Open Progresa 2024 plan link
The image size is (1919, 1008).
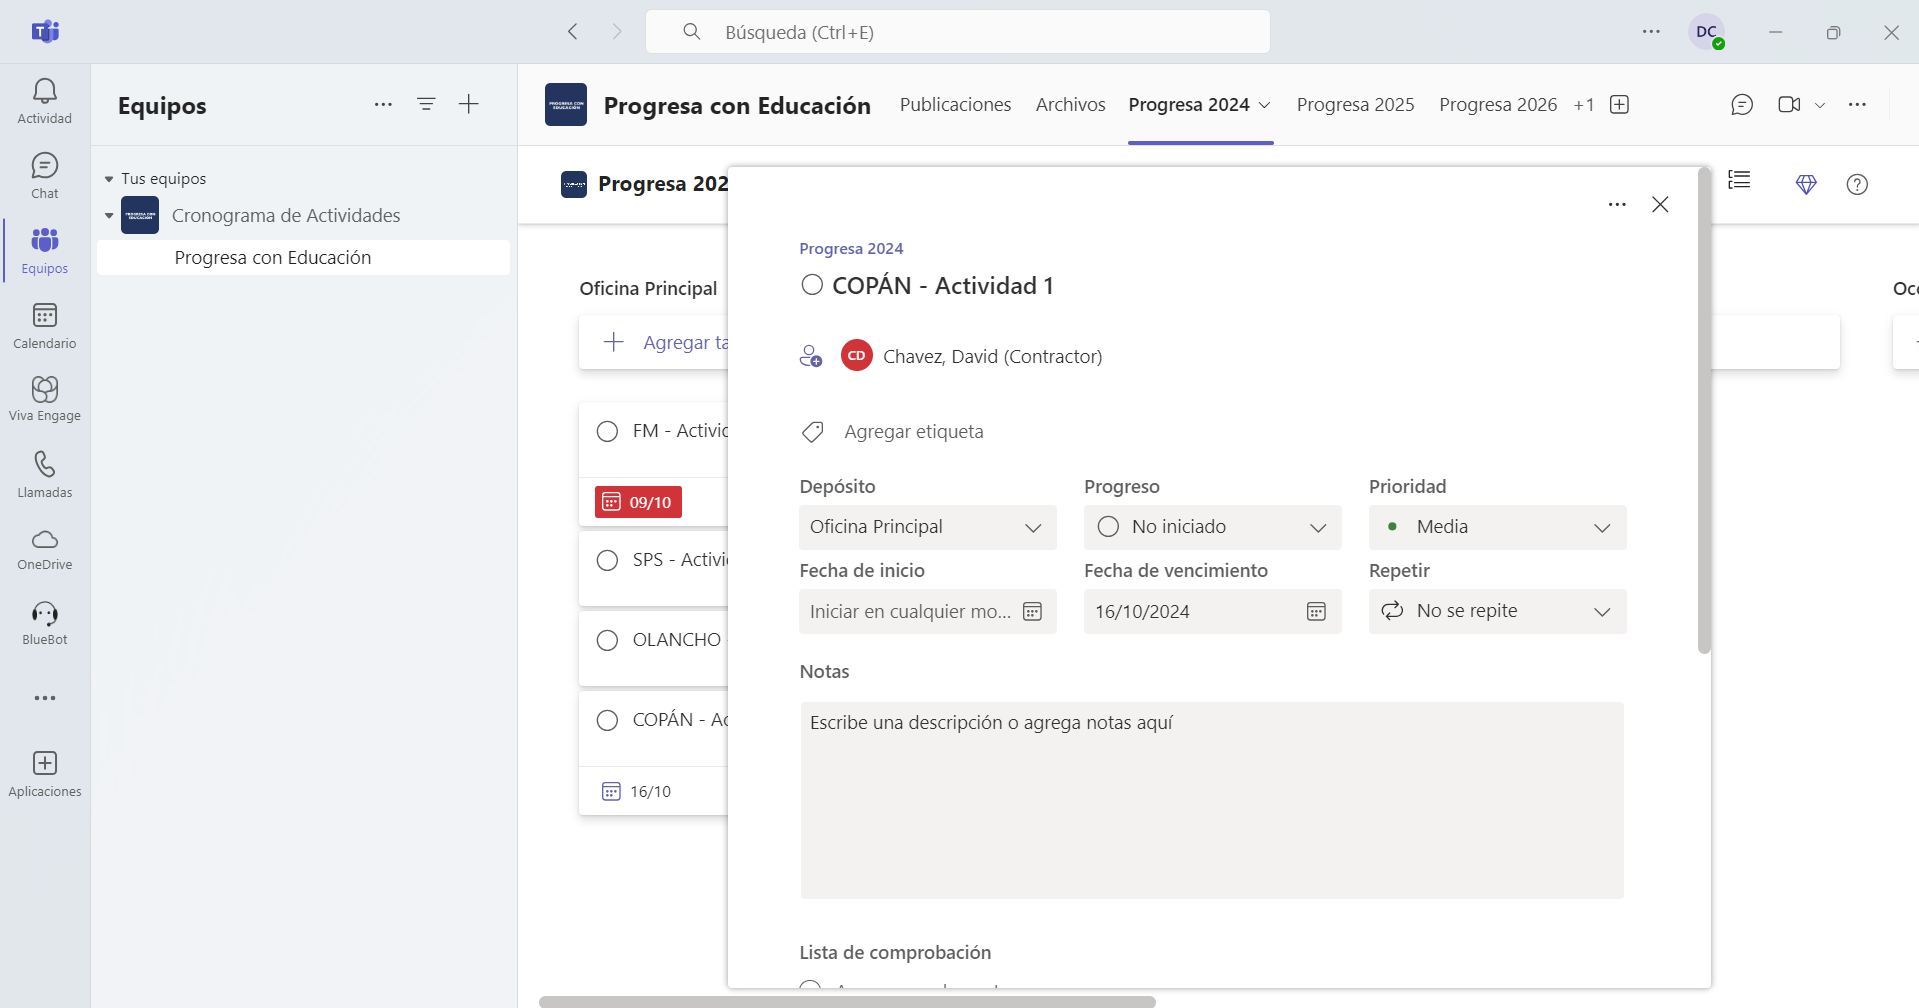pos(851,249)
